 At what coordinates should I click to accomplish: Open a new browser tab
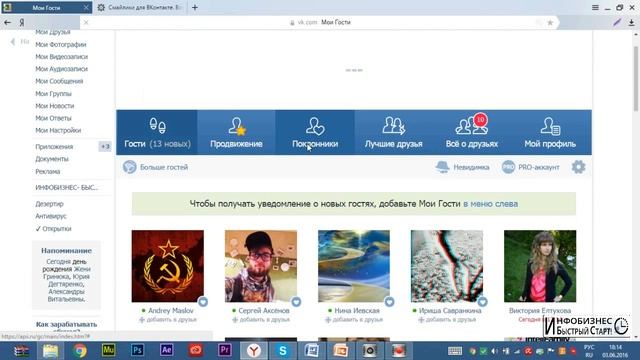tap(195, 7)
